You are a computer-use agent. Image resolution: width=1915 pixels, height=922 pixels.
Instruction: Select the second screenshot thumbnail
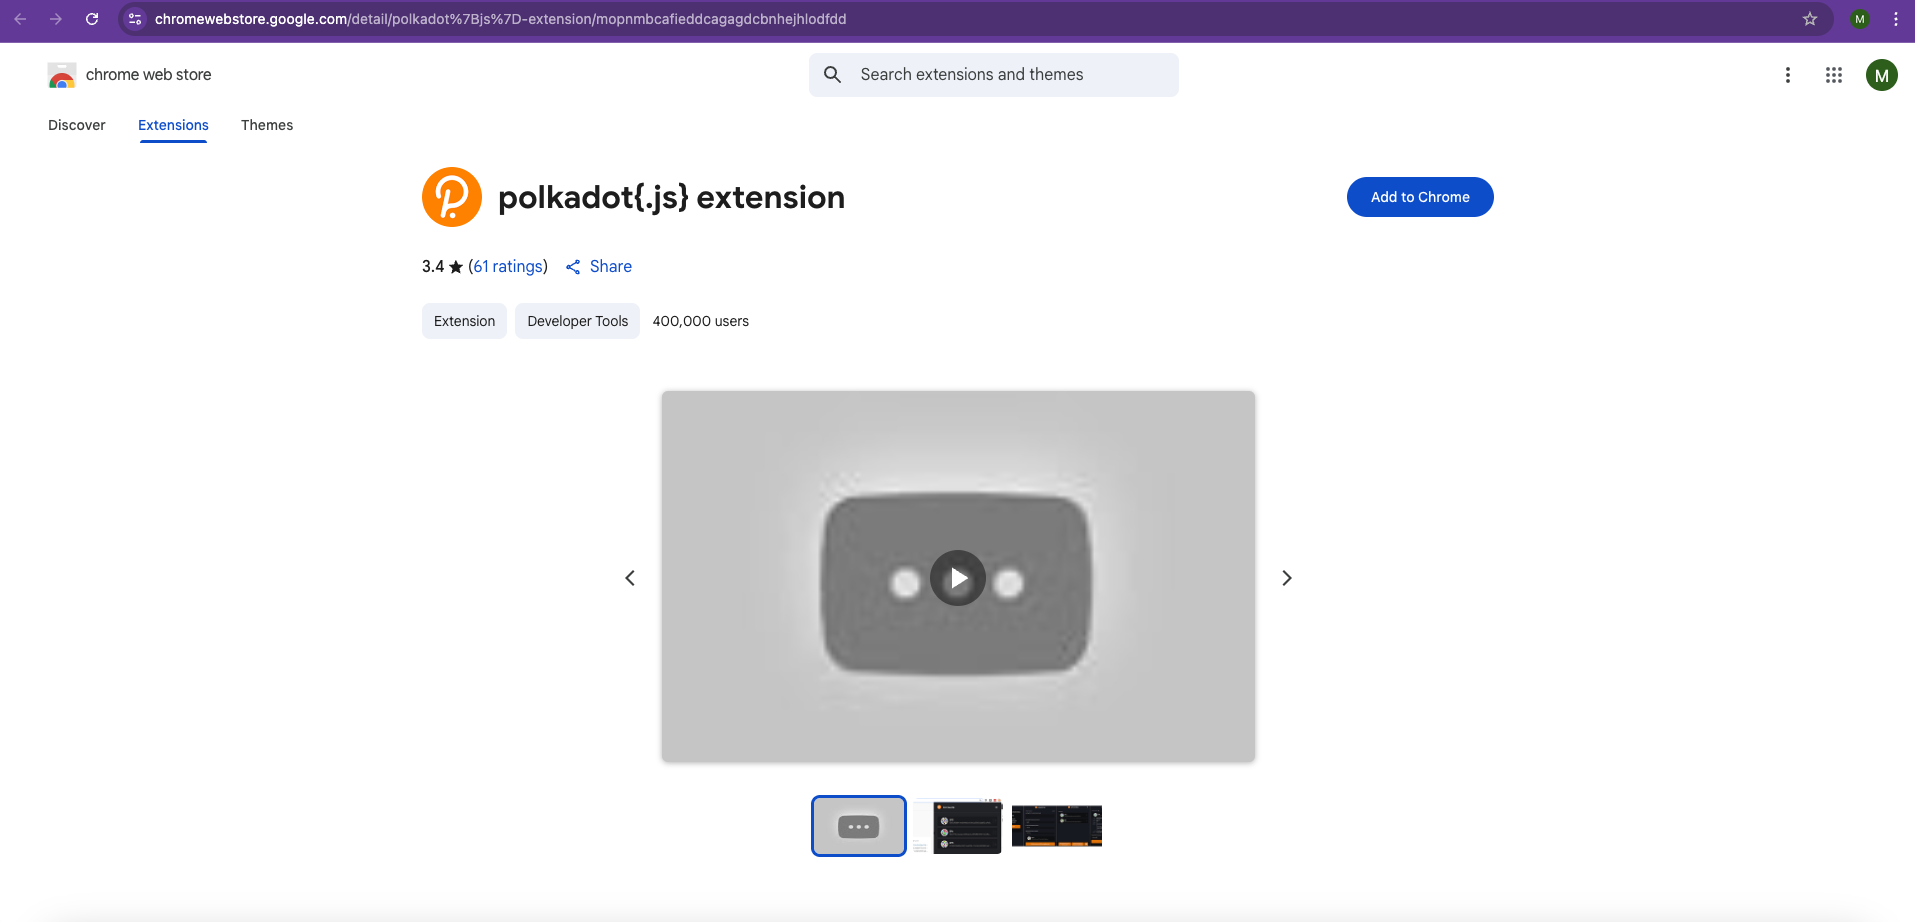[958, 826]
